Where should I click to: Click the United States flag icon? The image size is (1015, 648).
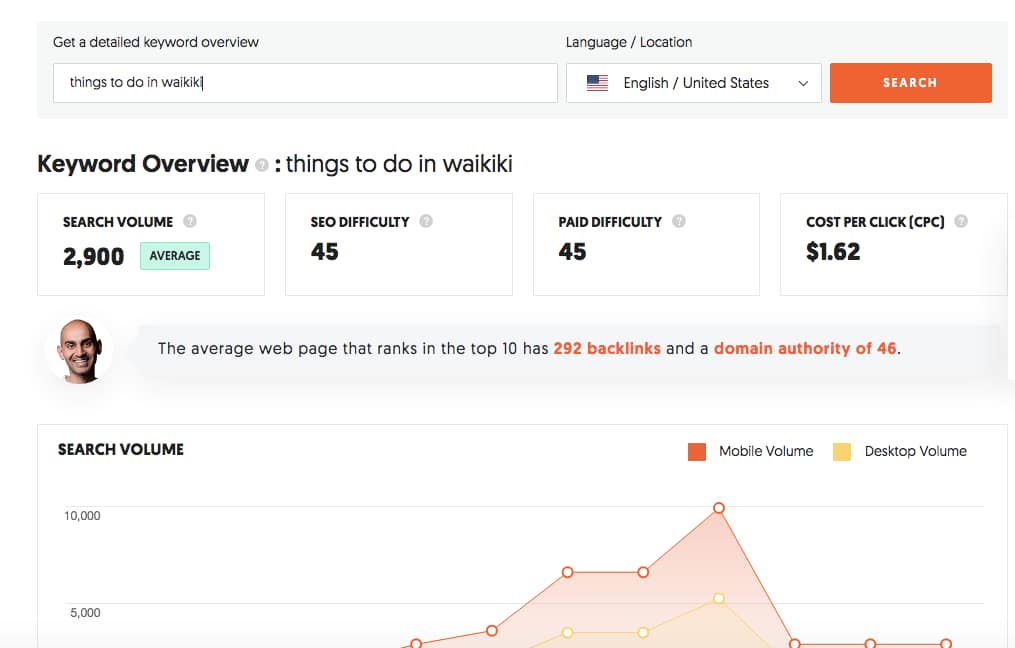click(x=597, y=83)
